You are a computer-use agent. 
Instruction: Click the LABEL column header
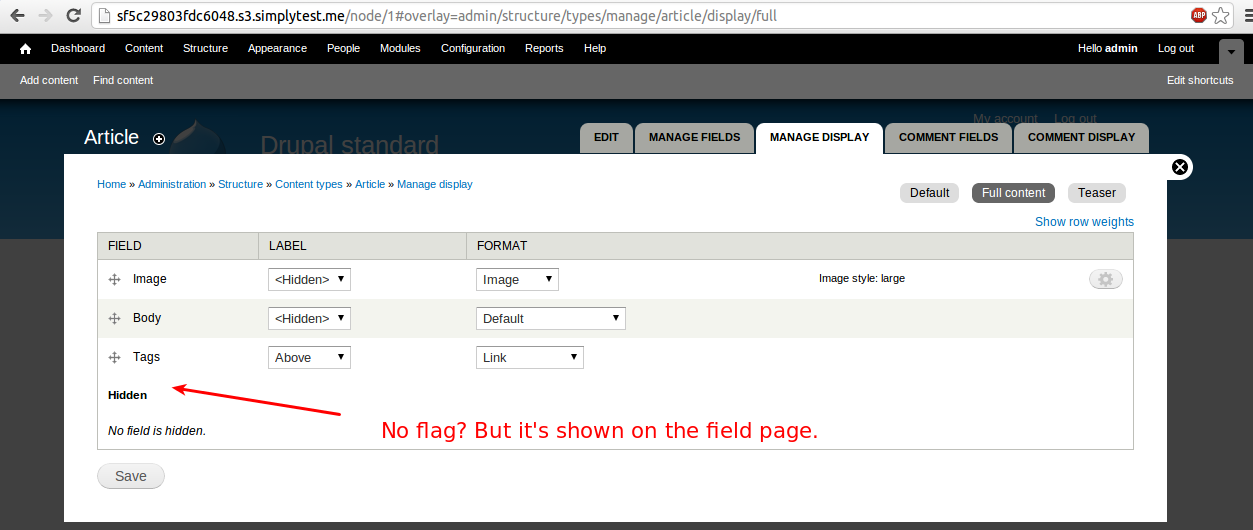[x=288, y=246]
